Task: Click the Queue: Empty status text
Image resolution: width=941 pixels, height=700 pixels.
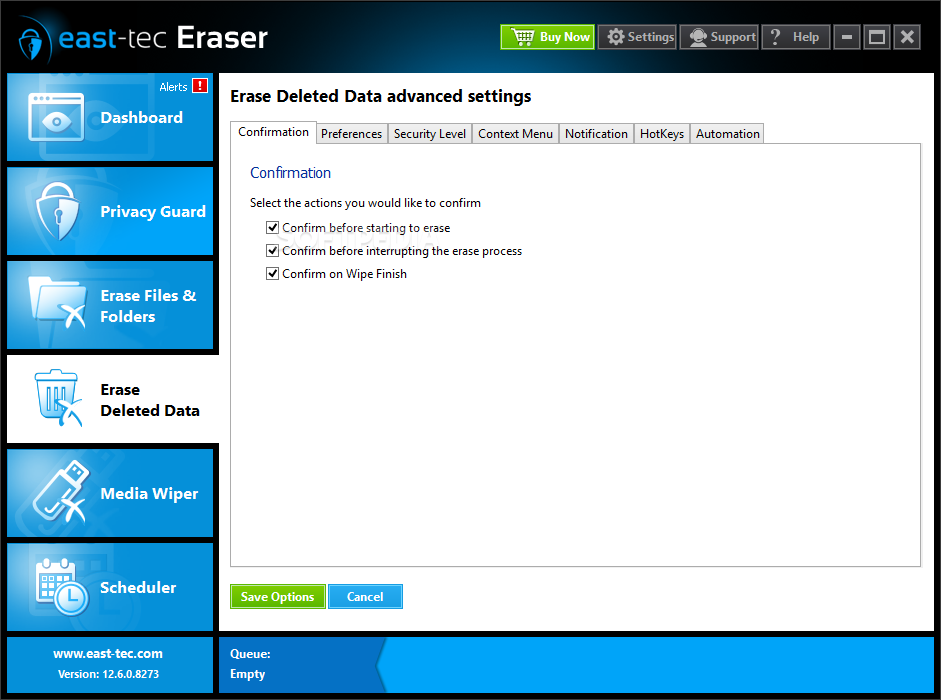Action: 250,663
